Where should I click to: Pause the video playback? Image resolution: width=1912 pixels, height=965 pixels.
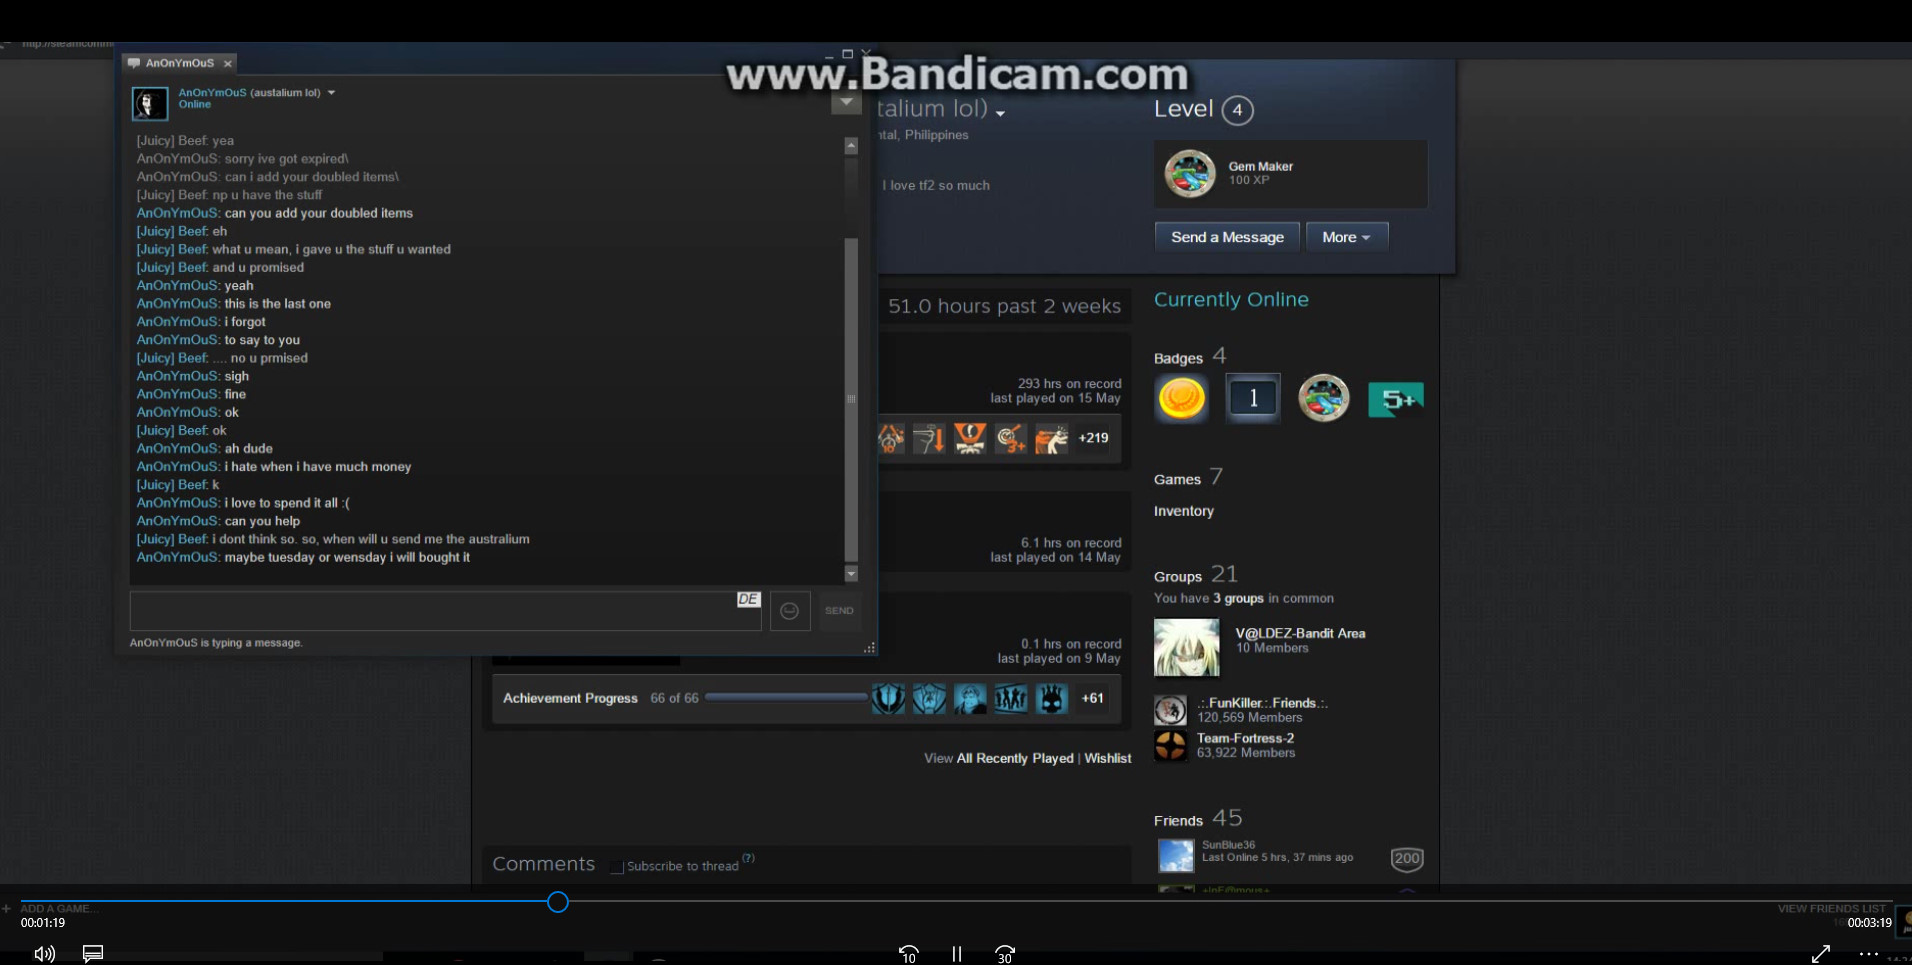tap(957, 954)
